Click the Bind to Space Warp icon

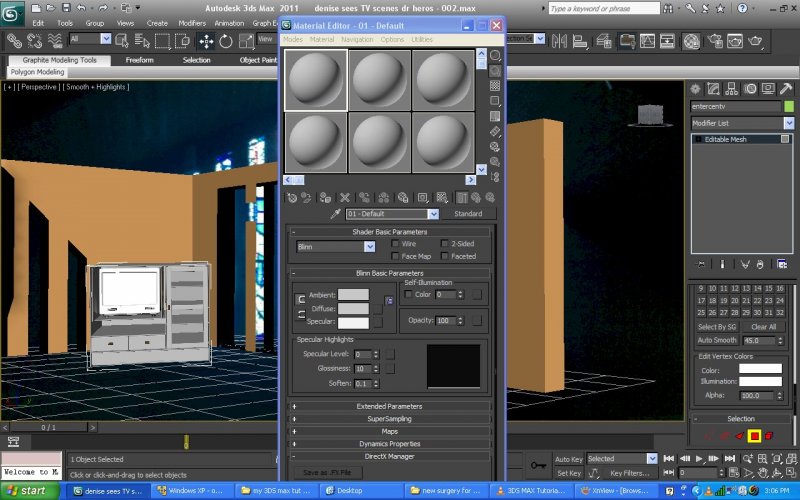55,41
